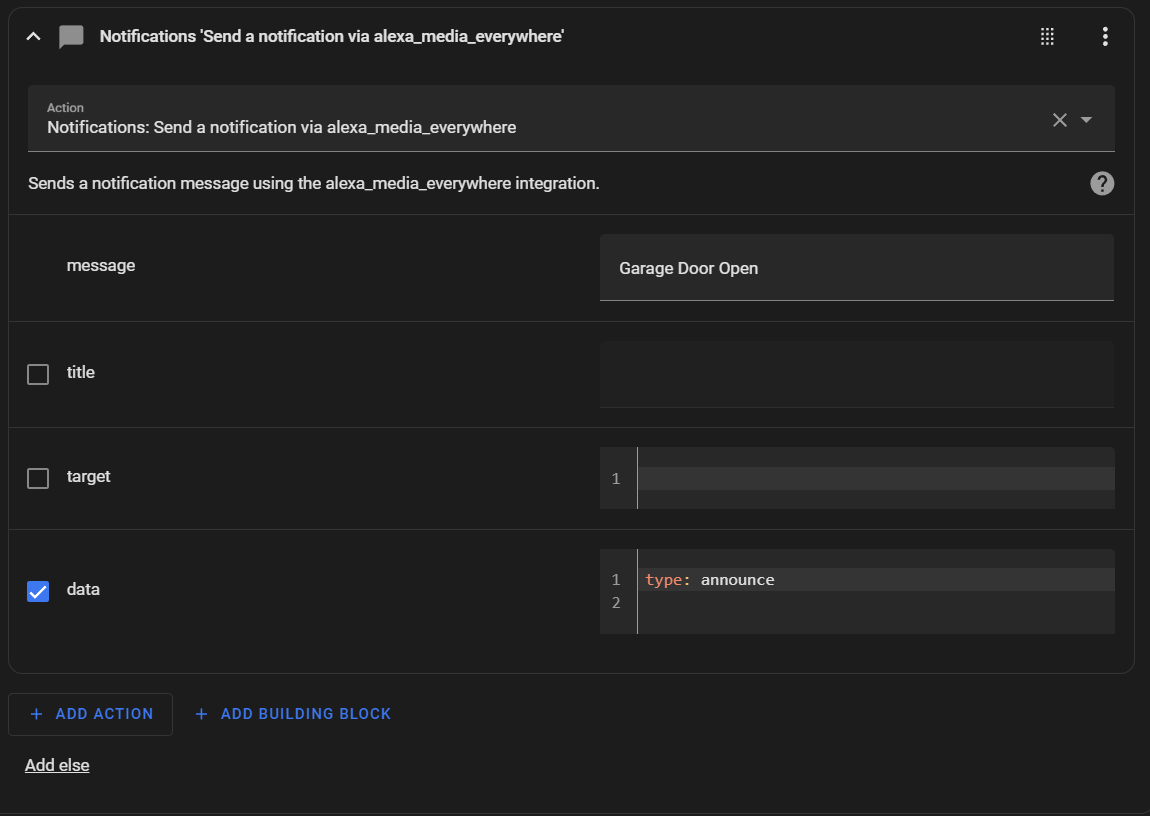Click the plus icon beside Add Action
Screen dimensions: 1150x816
[37, 714]
